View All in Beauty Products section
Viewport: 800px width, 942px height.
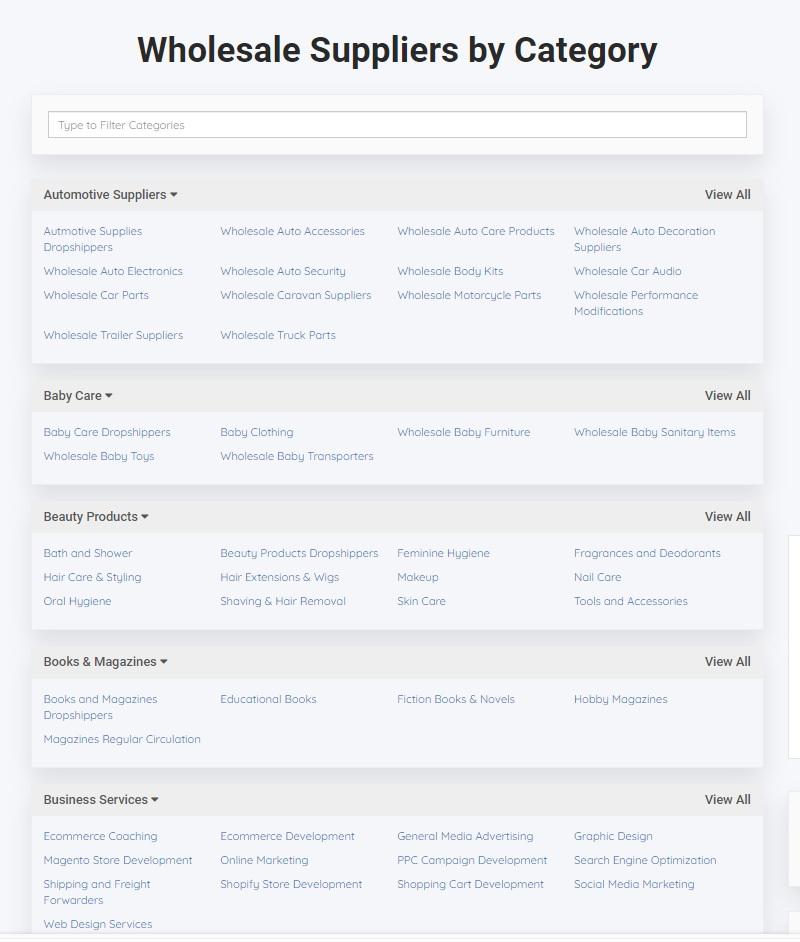click(727, 517)
